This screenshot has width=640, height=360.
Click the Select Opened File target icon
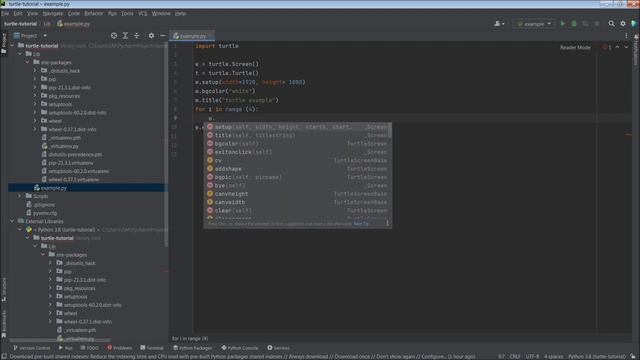114,36
